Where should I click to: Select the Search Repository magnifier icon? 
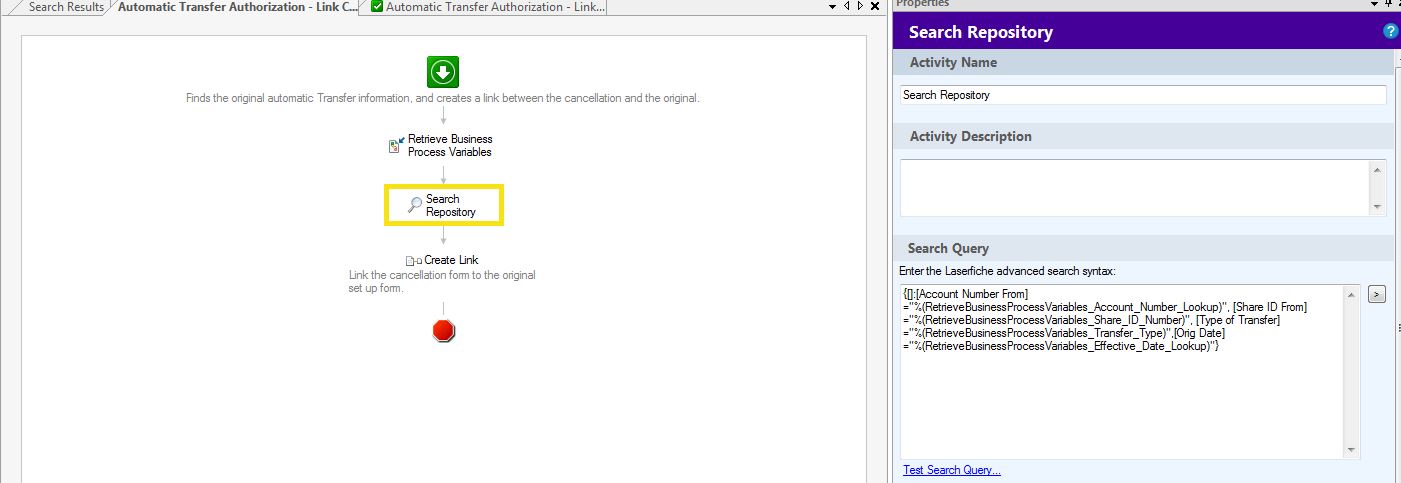click(415, 205)
